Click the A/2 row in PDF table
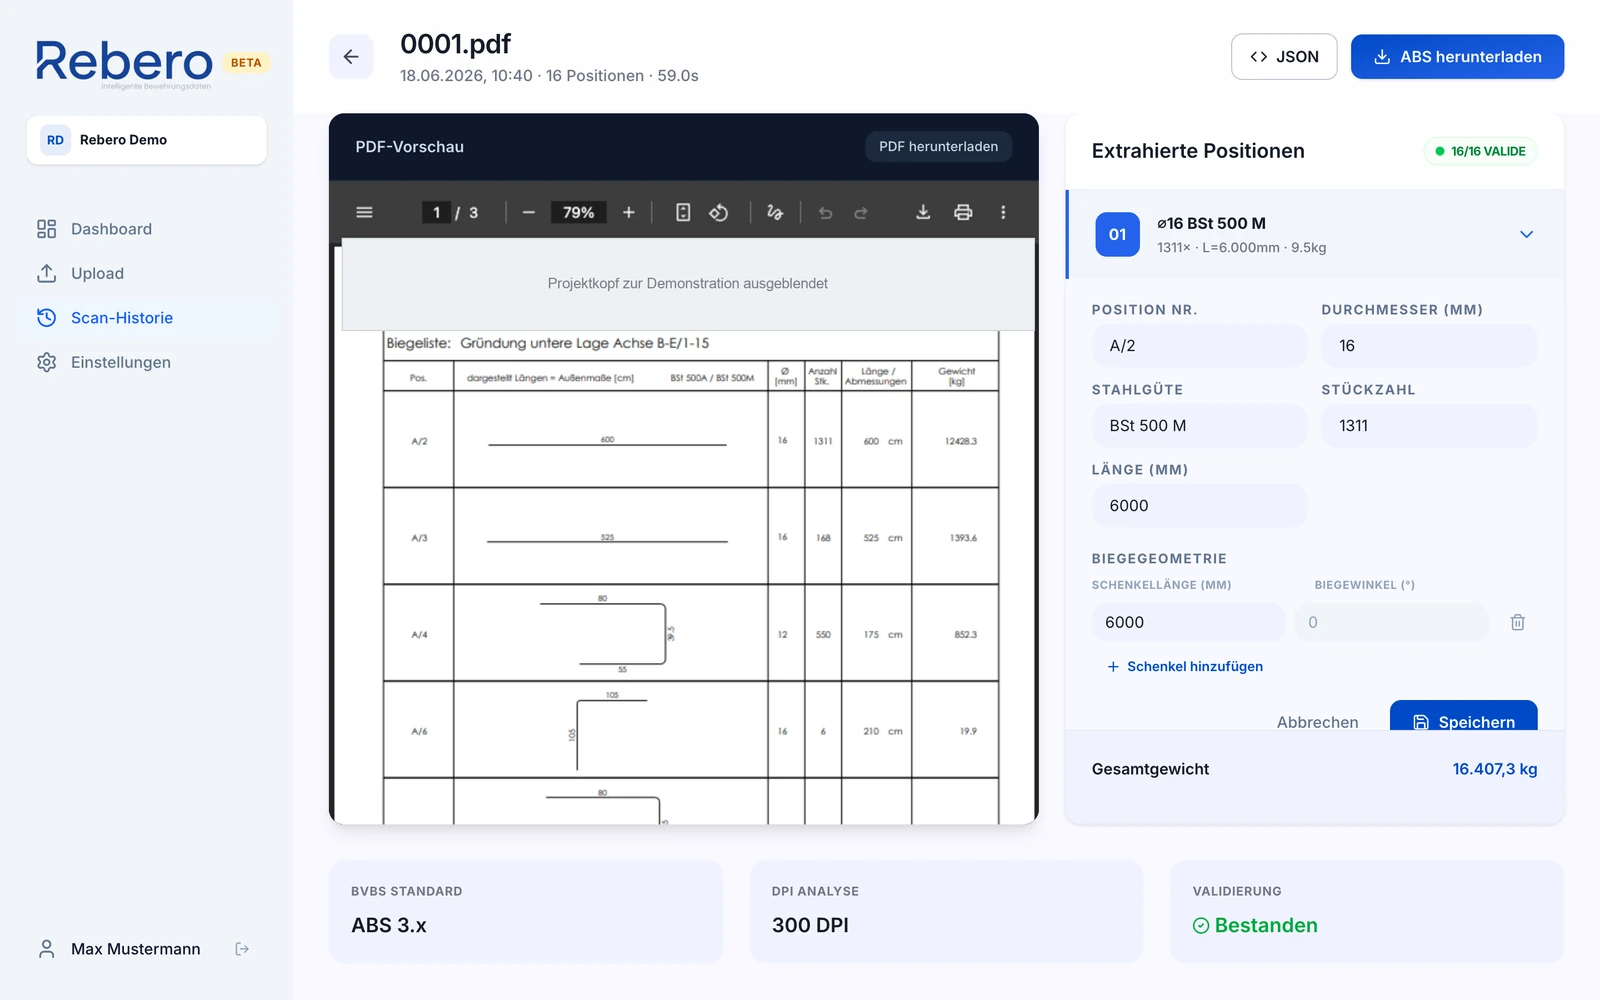The height and width of the screenshot is (1000, 1600). coord(690,440)
